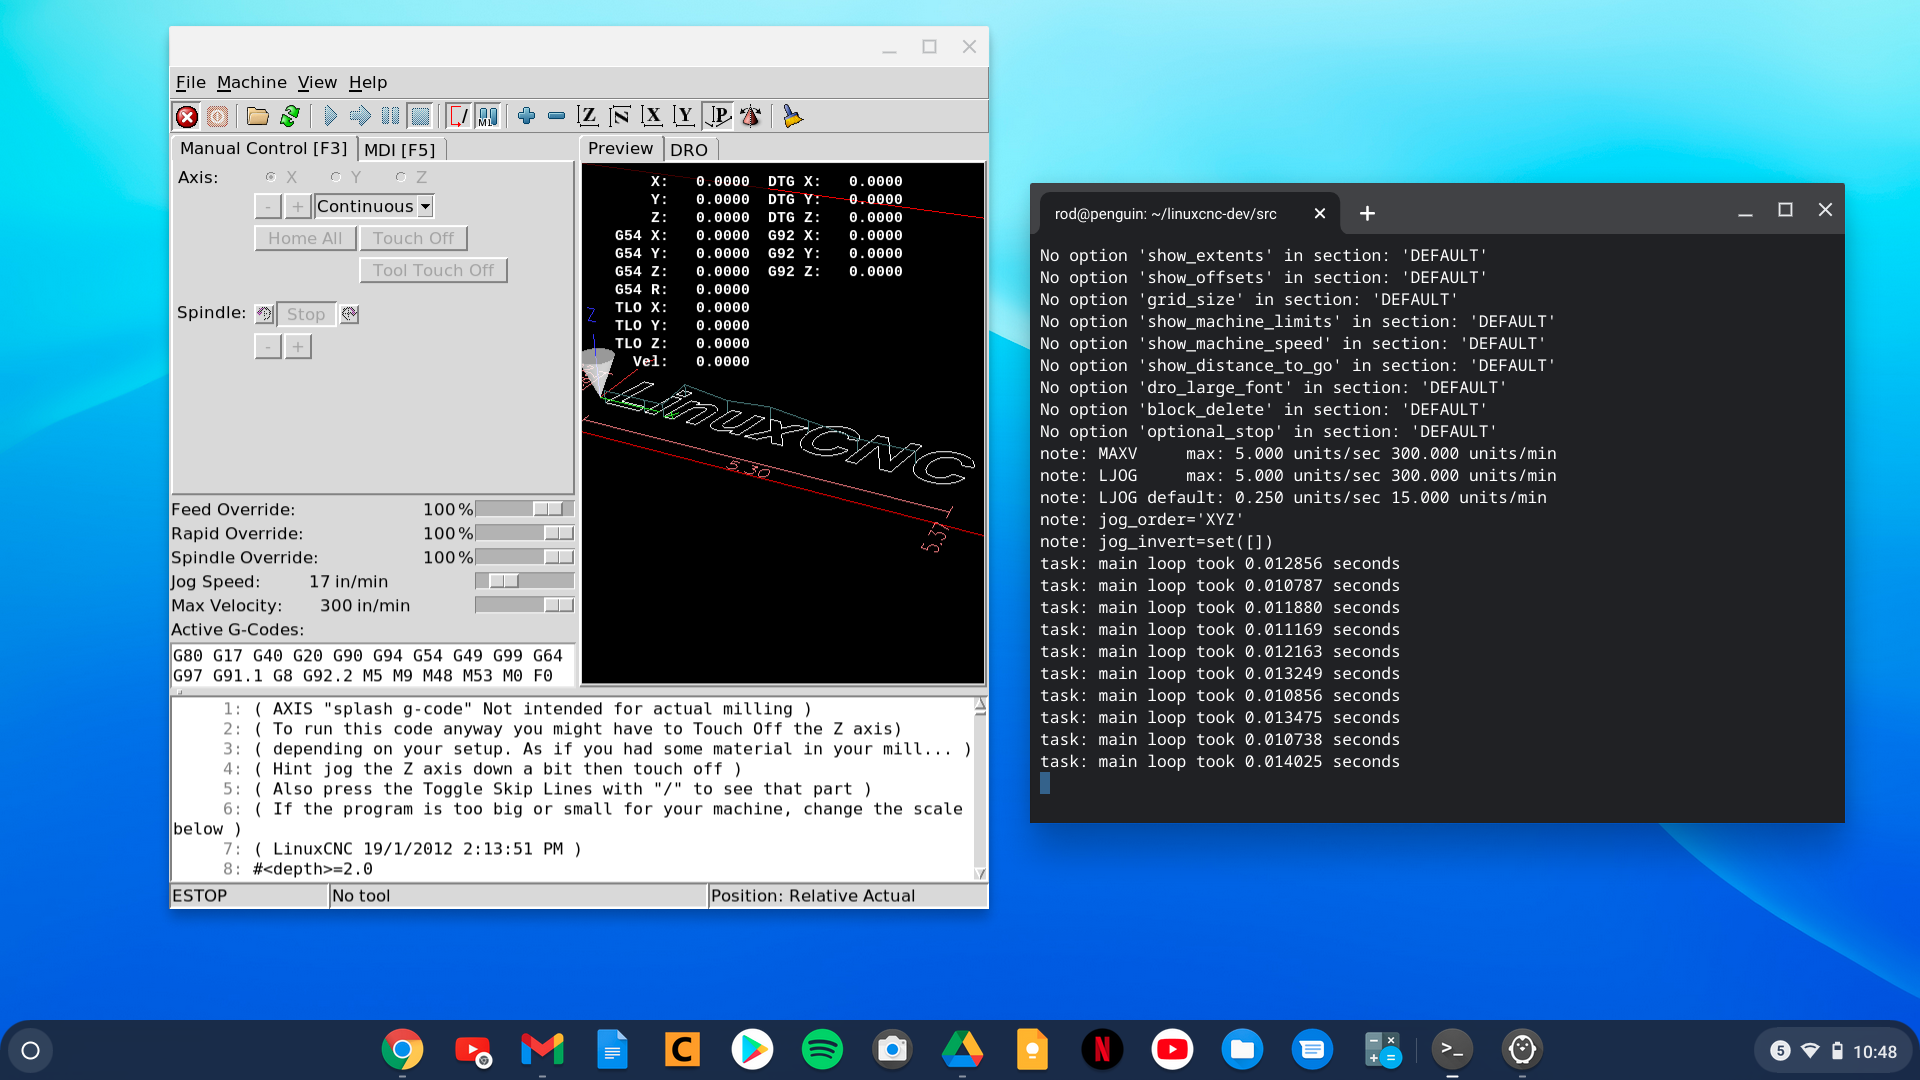
Task: Select top view Z icon
Action: (588, 117)
